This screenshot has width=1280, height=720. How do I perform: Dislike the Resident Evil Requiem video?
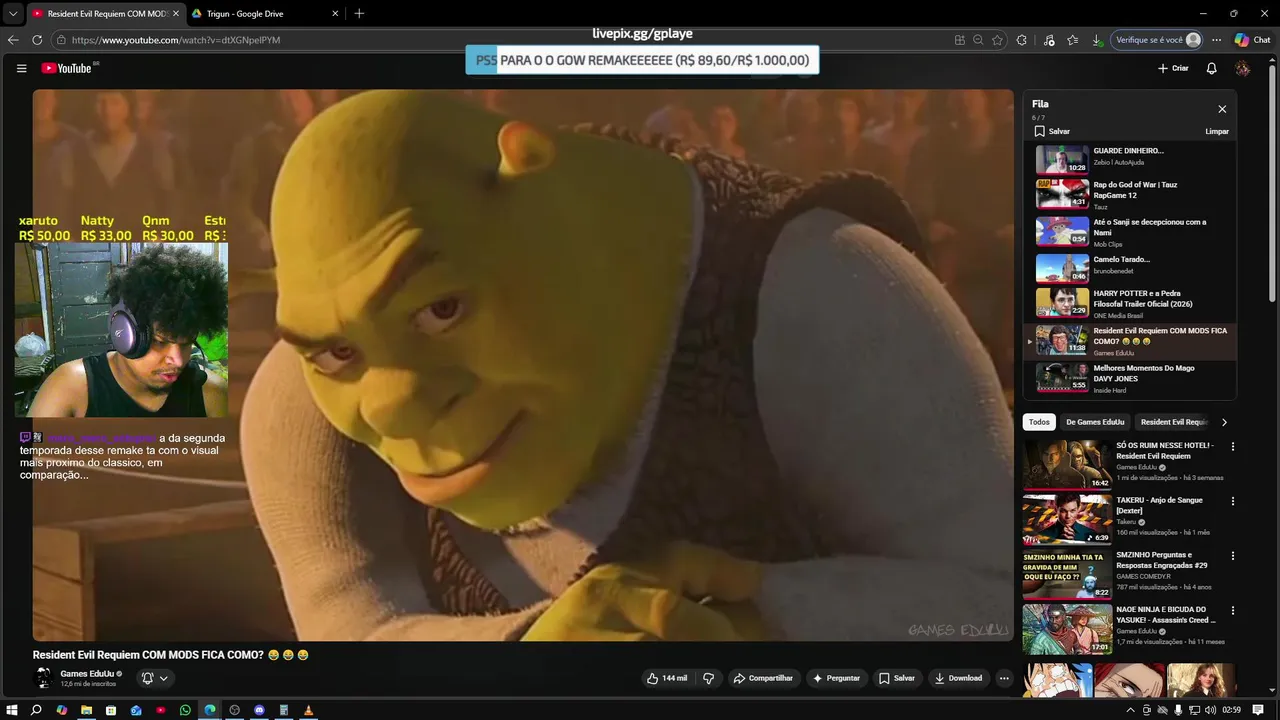[708, 678]
